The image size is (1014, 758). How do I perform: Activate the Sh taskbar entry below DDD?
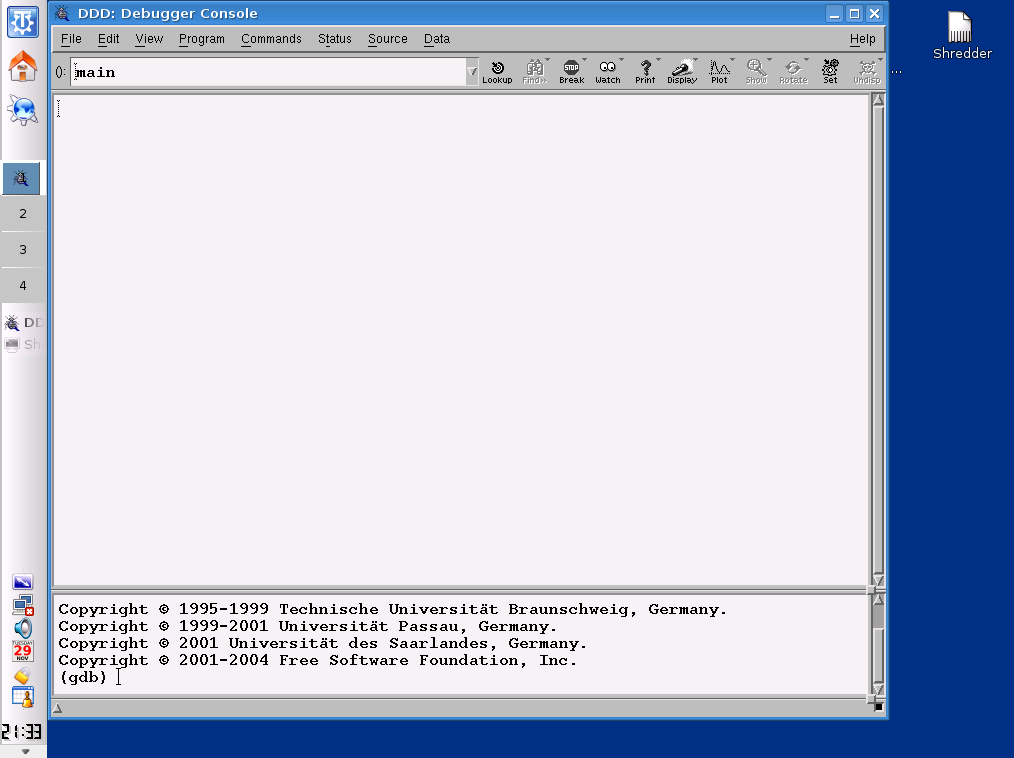click(24, 344)
